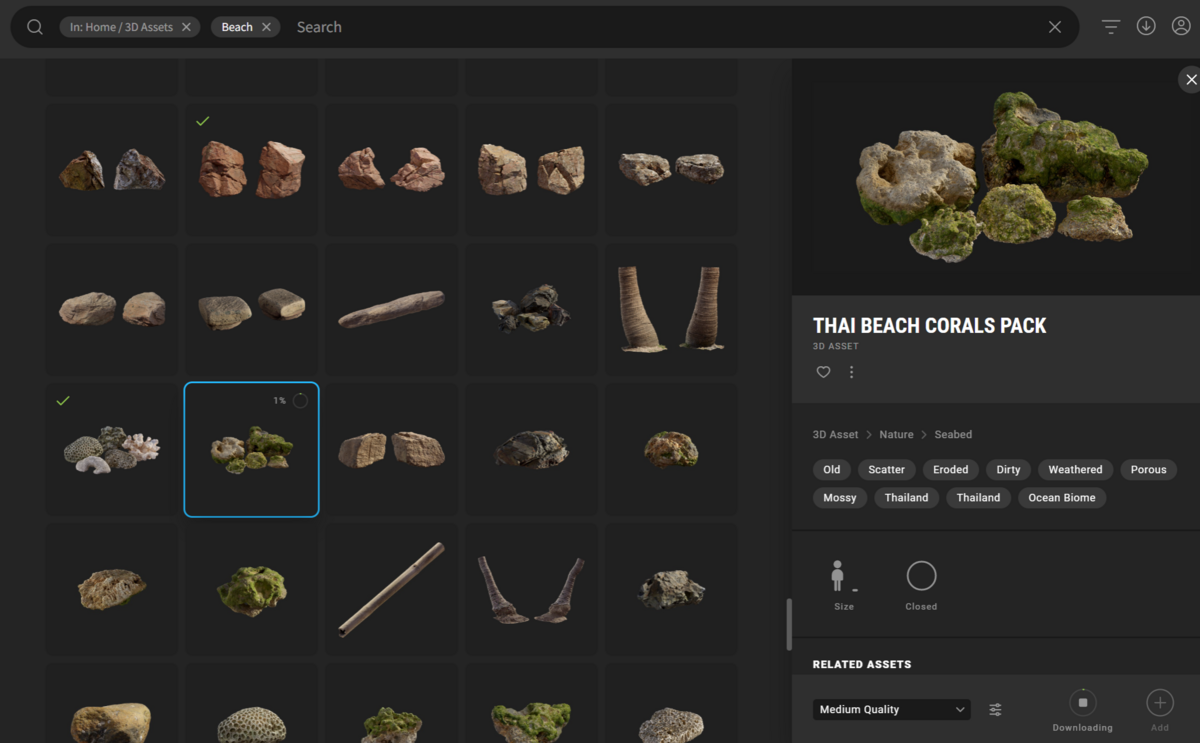Screen dimensions: 1200x743
Task: Open the filter options icon
Action: tap(1111, 27)
